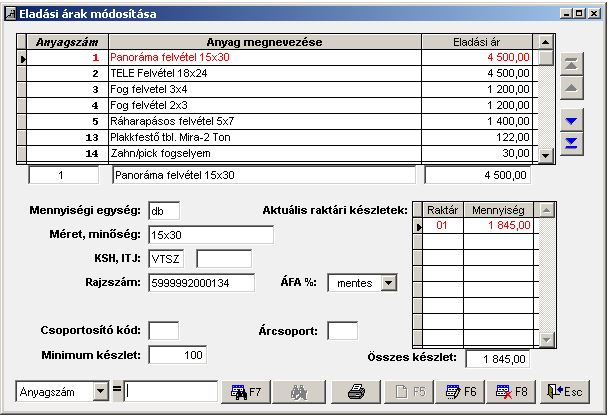The image size is (609, 419).
Task: Jump to the first record with the top arrow
Action: click(x=571, y=63)
